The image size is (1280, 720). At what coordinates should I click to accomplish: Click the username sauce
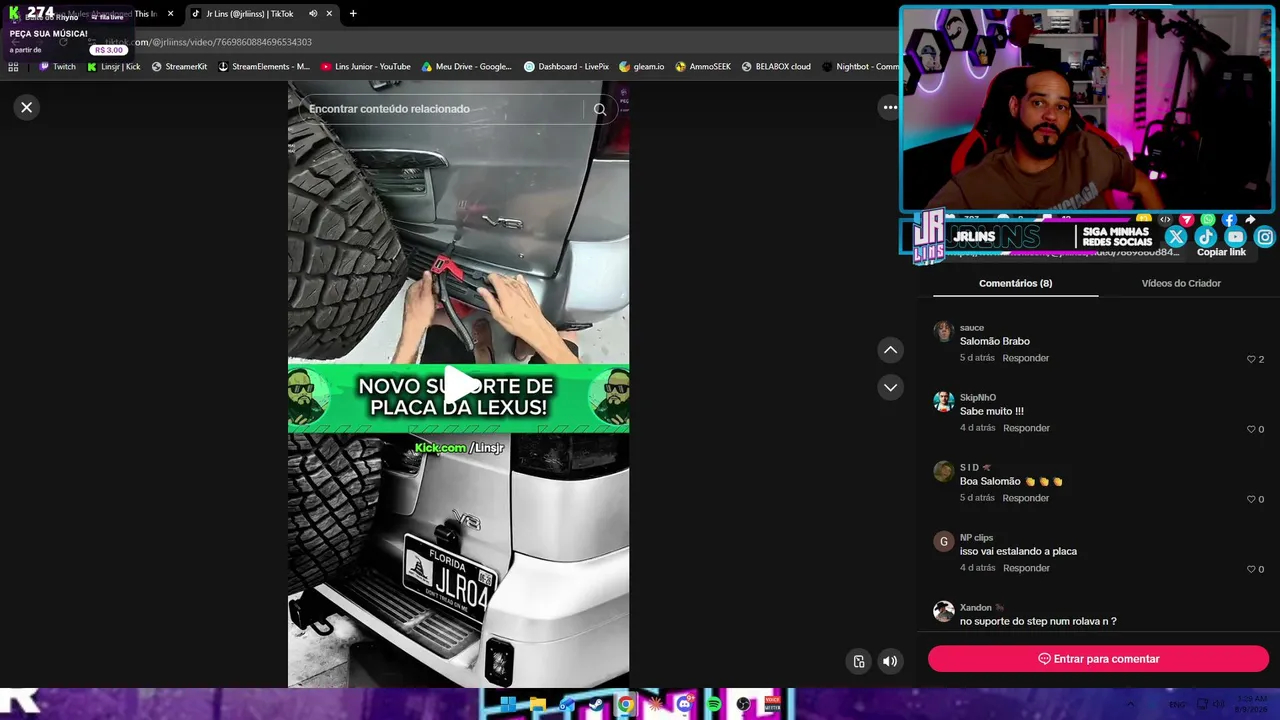click(972, 328)
